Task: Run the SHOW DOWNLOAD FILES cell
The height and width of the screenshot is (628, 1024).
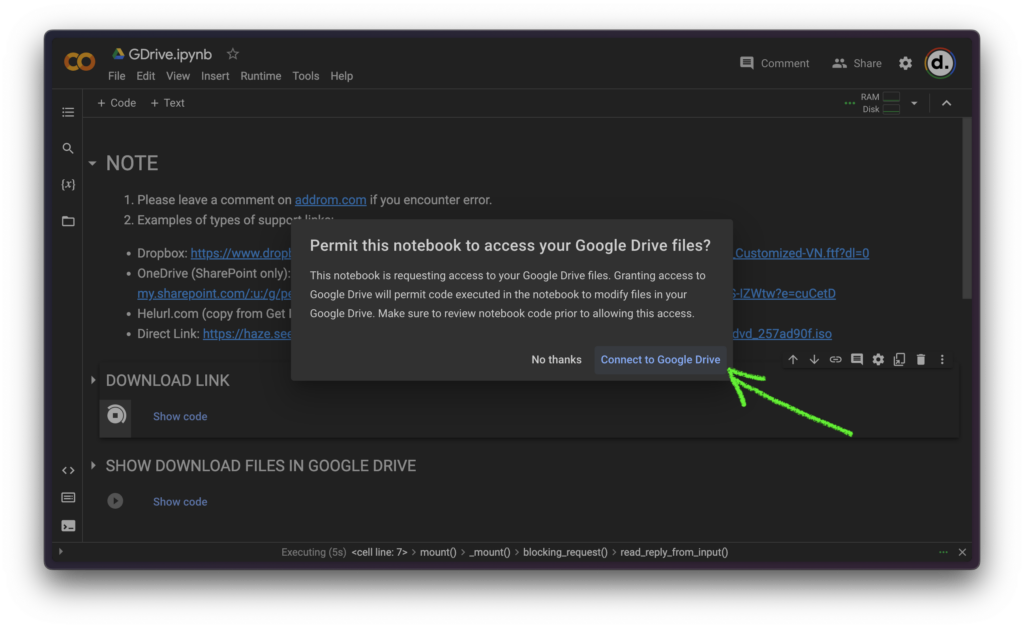Action: [x=116, y=501]
